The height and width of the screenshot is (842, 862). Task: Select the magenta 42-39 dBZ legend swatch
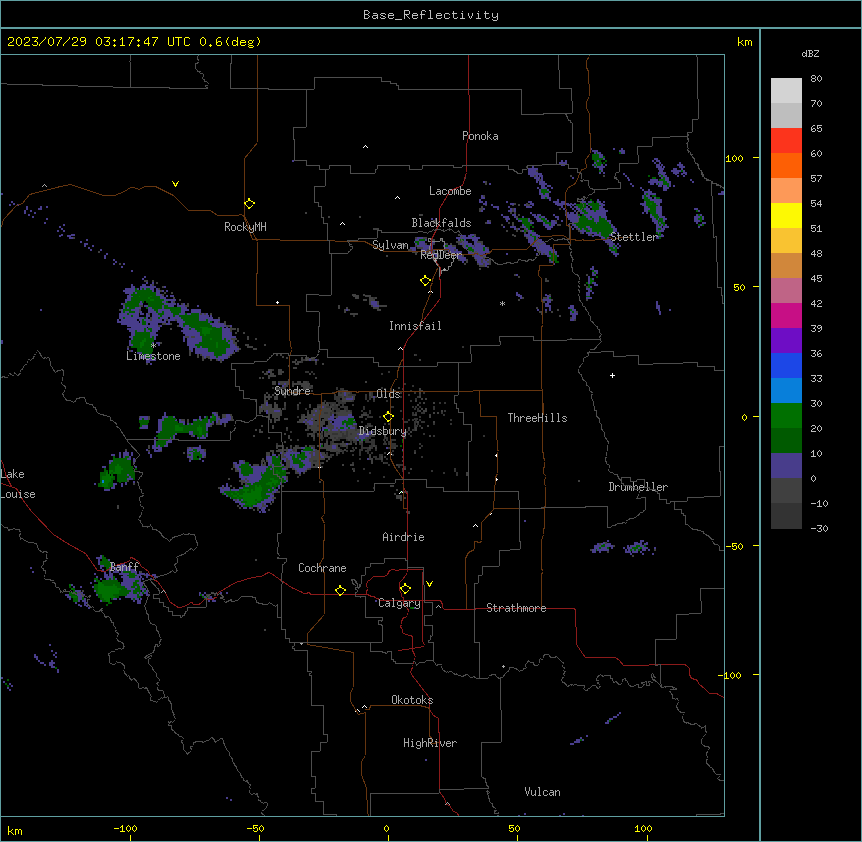pyautogui.click(x=786, y=315)
